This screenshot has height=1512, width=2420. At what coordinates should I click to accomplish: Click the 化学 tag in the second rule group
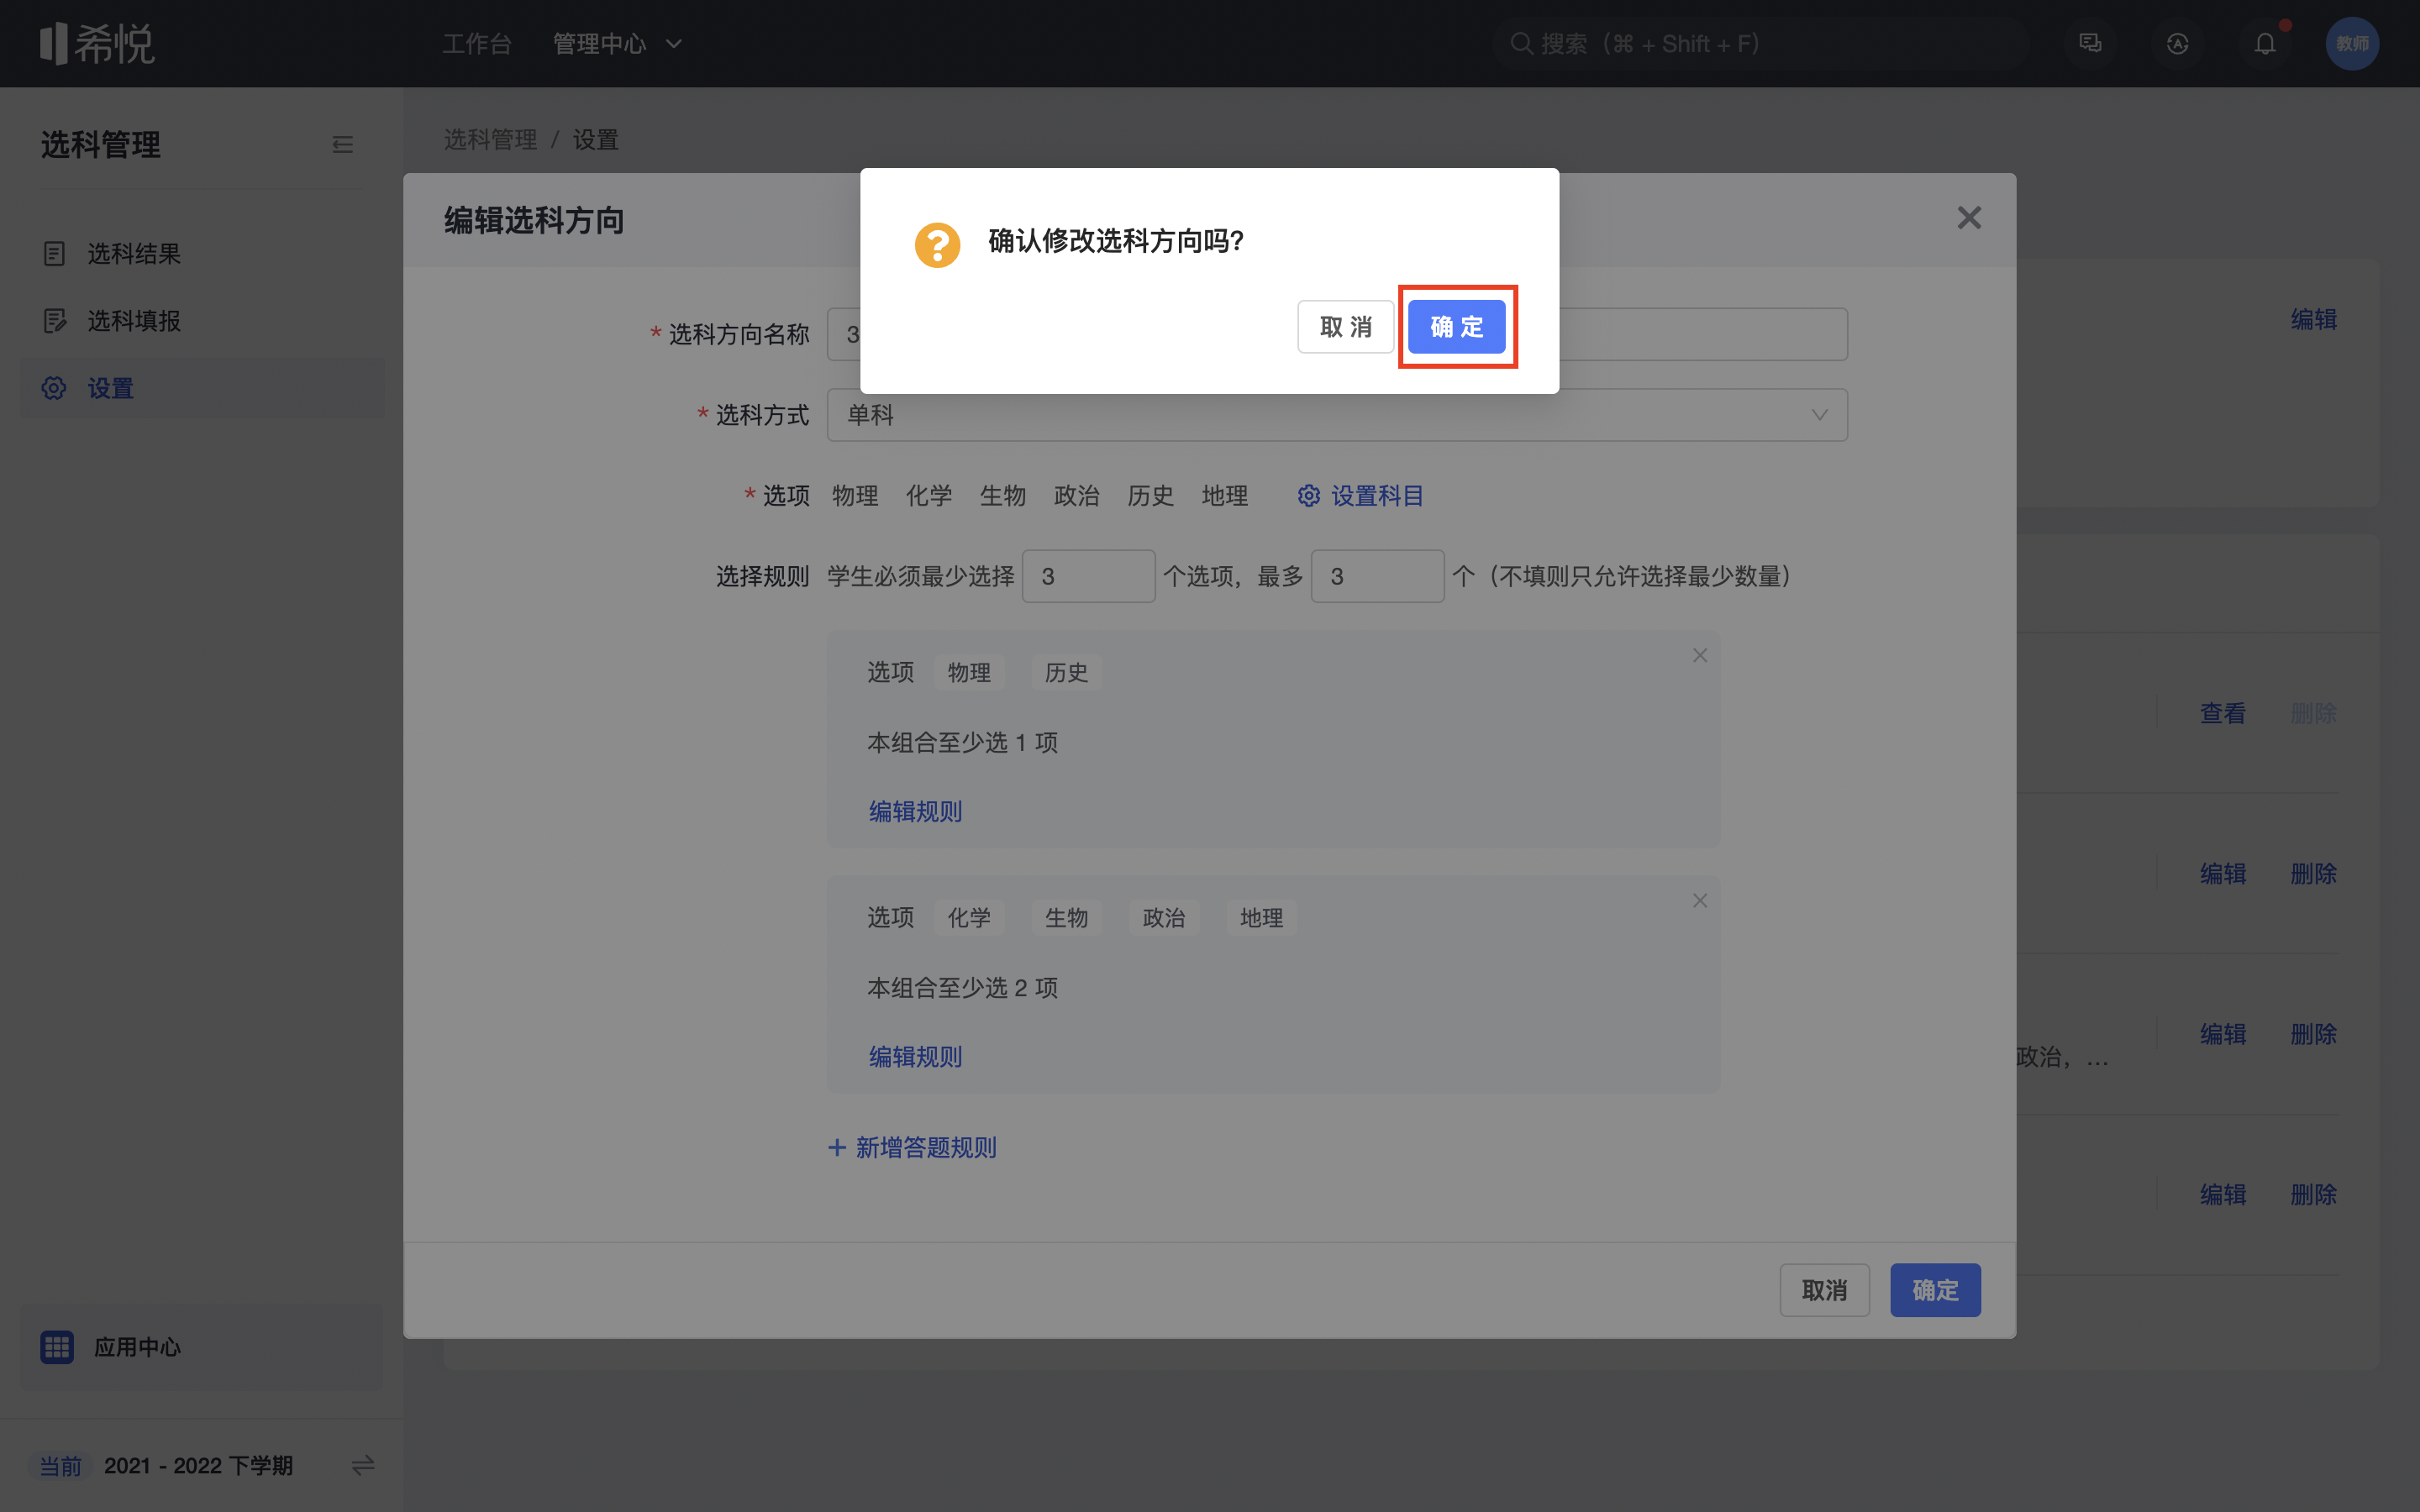pos(969,918)
